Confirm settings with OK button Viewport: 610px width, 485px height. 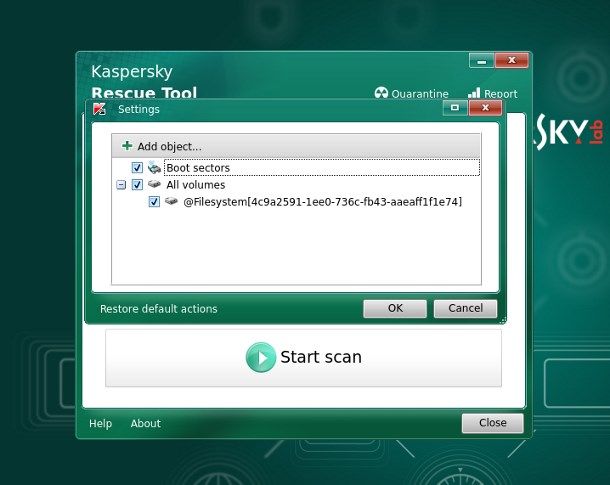pyautogui.click(x=395, y=308)
